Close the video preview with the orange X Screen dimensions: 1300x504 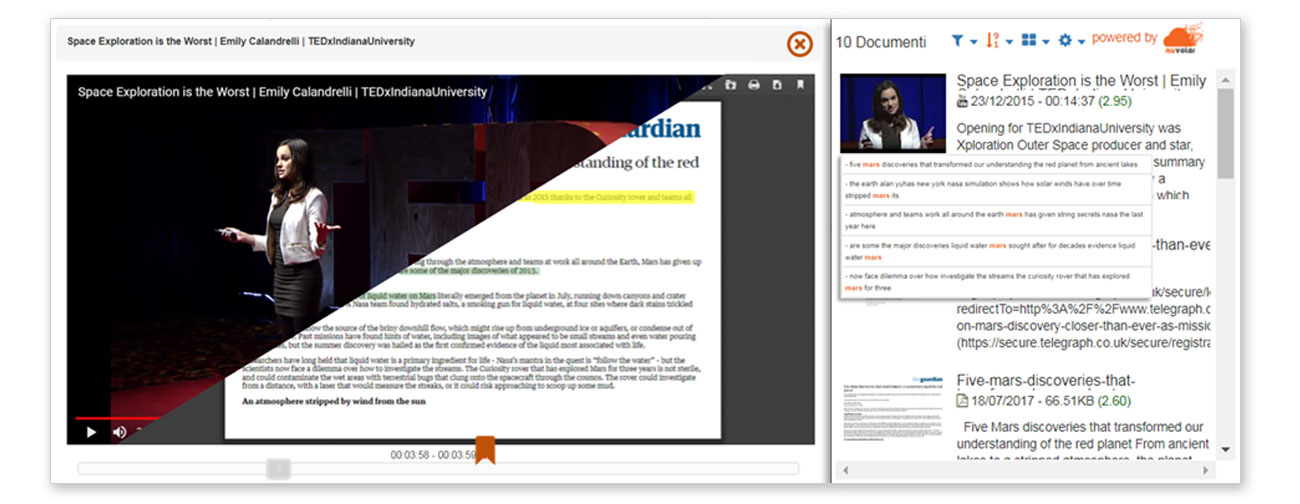pyautogui.click(x=799, y=44)
